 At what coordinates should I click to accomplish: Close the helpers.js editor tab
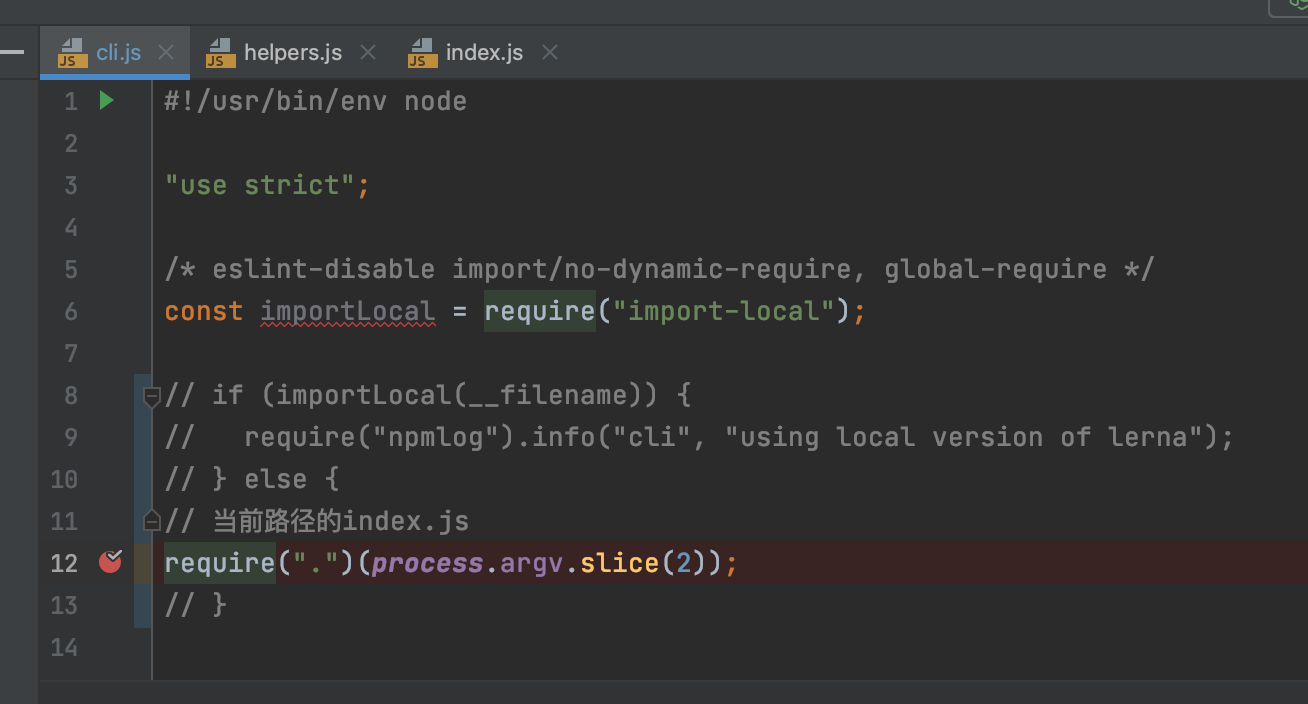click(x=368, y=52)
